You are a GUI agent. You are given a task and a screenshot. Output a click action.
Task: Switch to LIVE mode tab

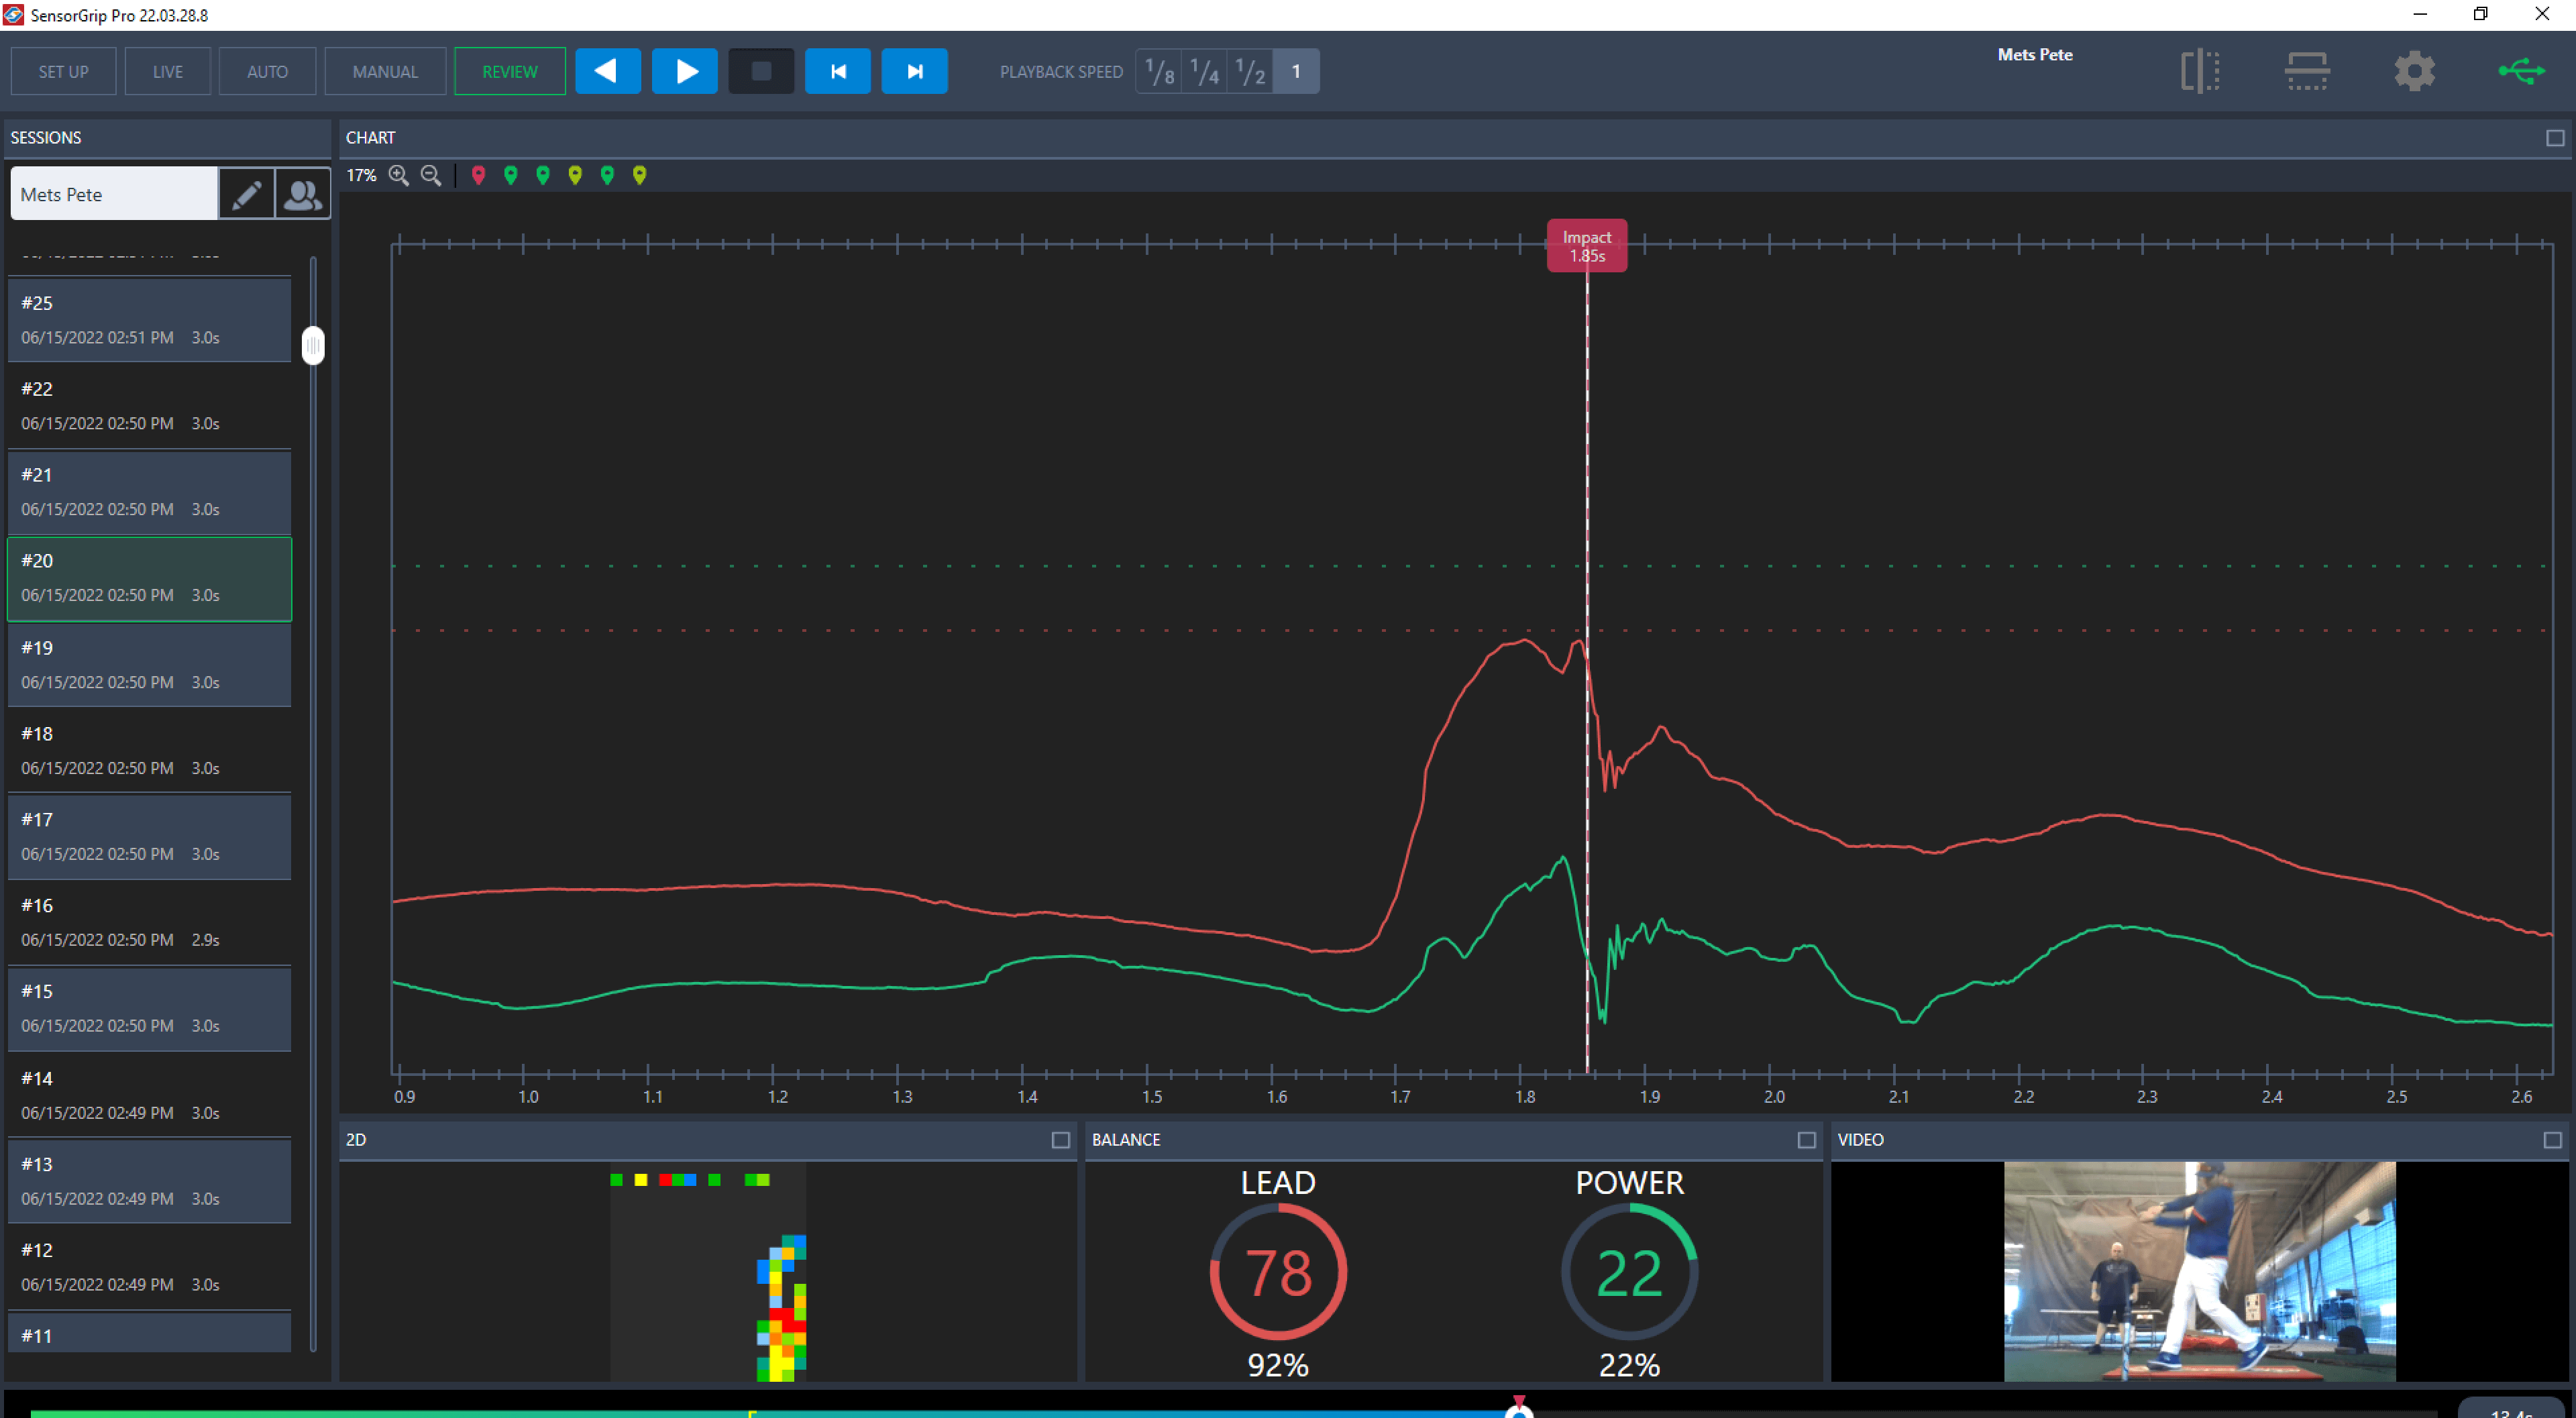(168, 72)
